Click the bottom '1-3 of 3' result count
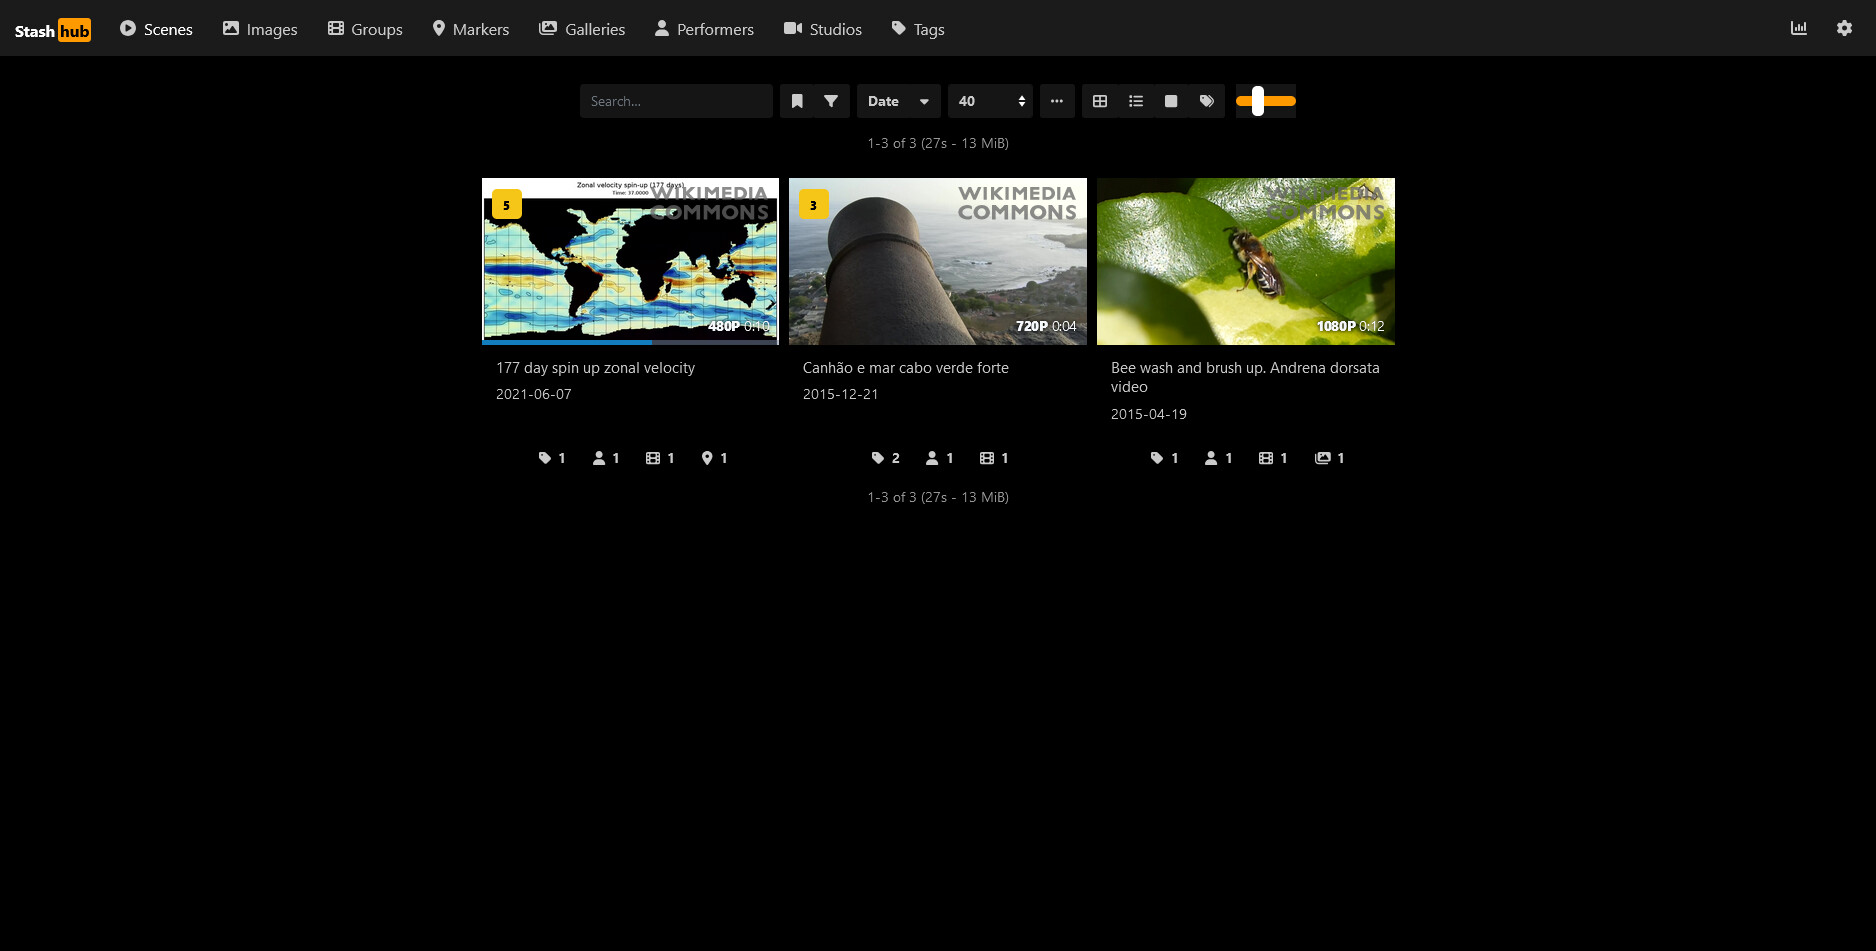This screenshot has height=951, width=1876. point(938,497)
